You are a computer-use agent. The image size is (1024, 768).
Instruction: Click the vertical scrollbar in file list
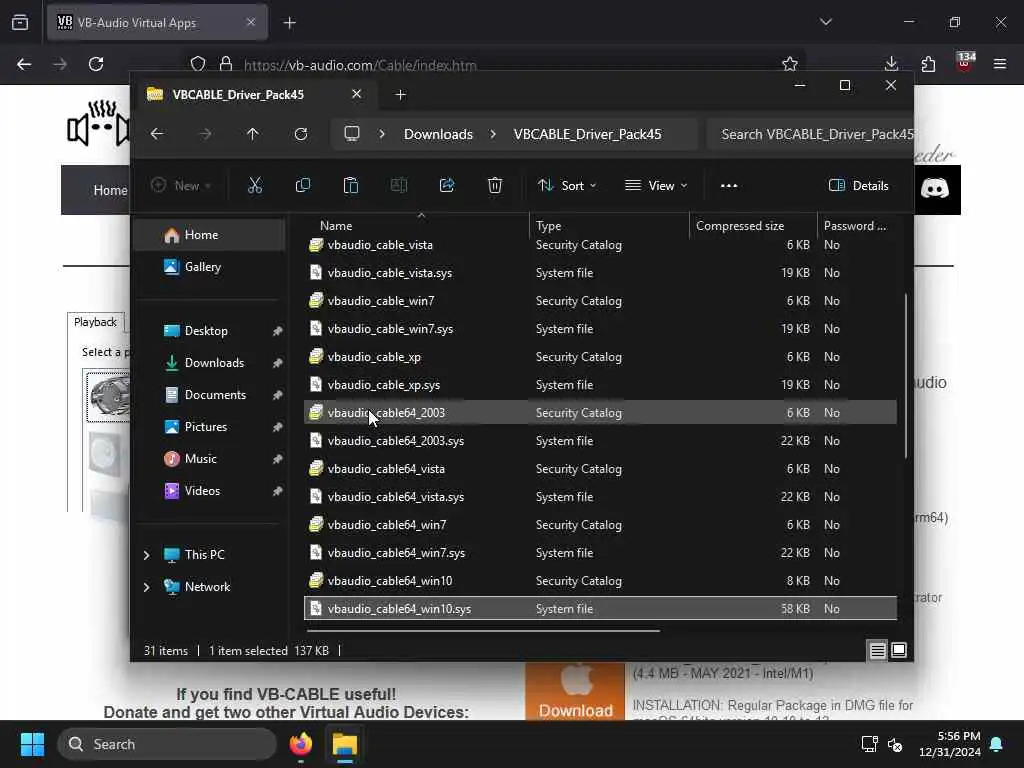point(906,376)
